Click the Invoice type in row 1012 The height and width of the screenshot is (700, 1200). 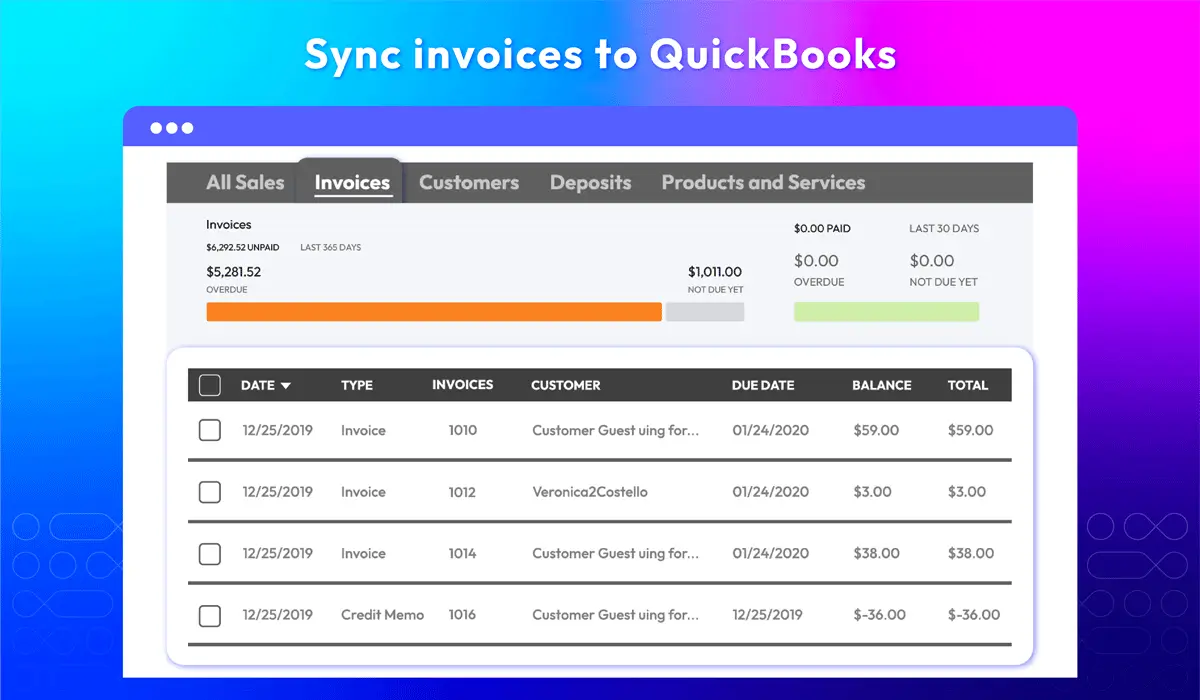(363, 492)
